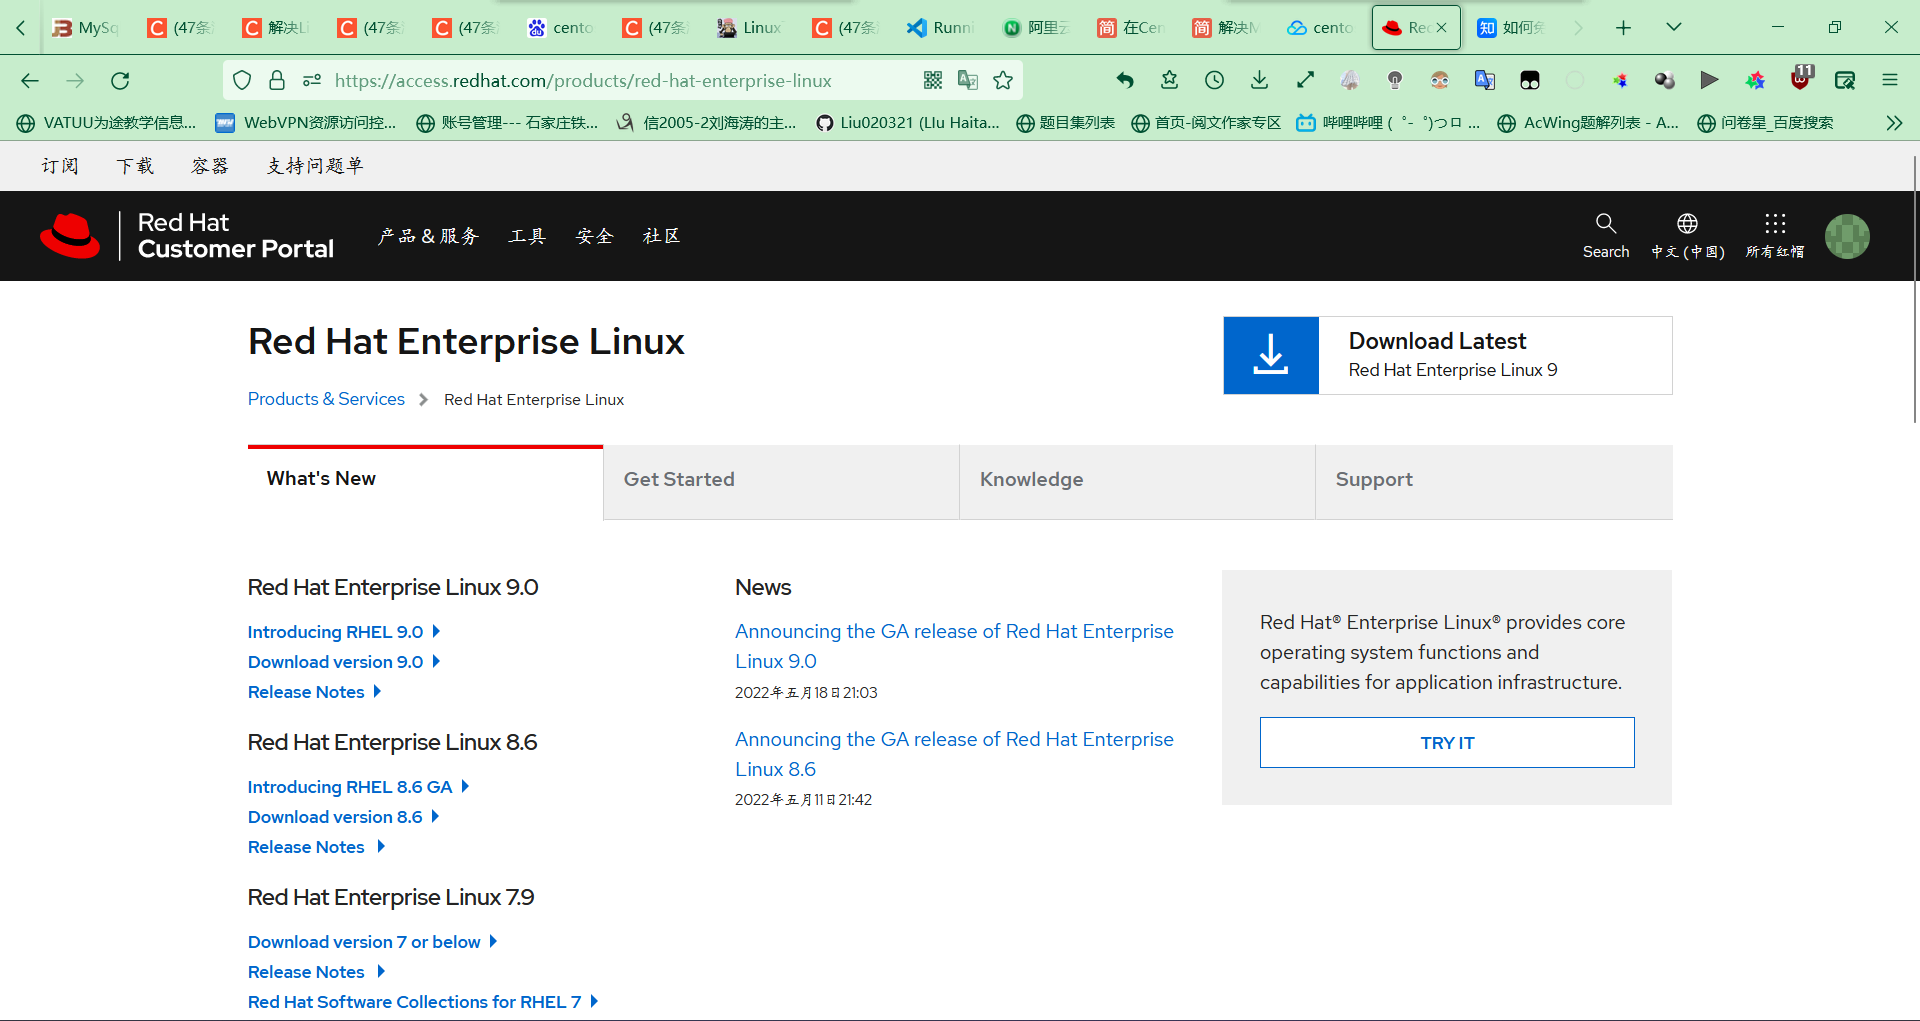Click the undo arrow toolbar icon
Screen dimensions: 1920x1021
pos(1125,81)
